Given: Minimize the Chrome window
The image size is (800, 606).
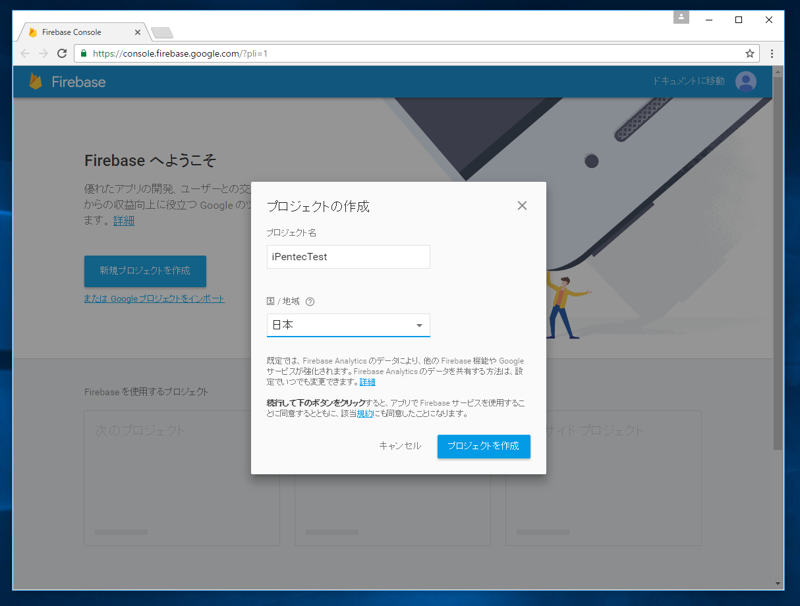Looking at the screenshot, I should (x=709, y=20).
